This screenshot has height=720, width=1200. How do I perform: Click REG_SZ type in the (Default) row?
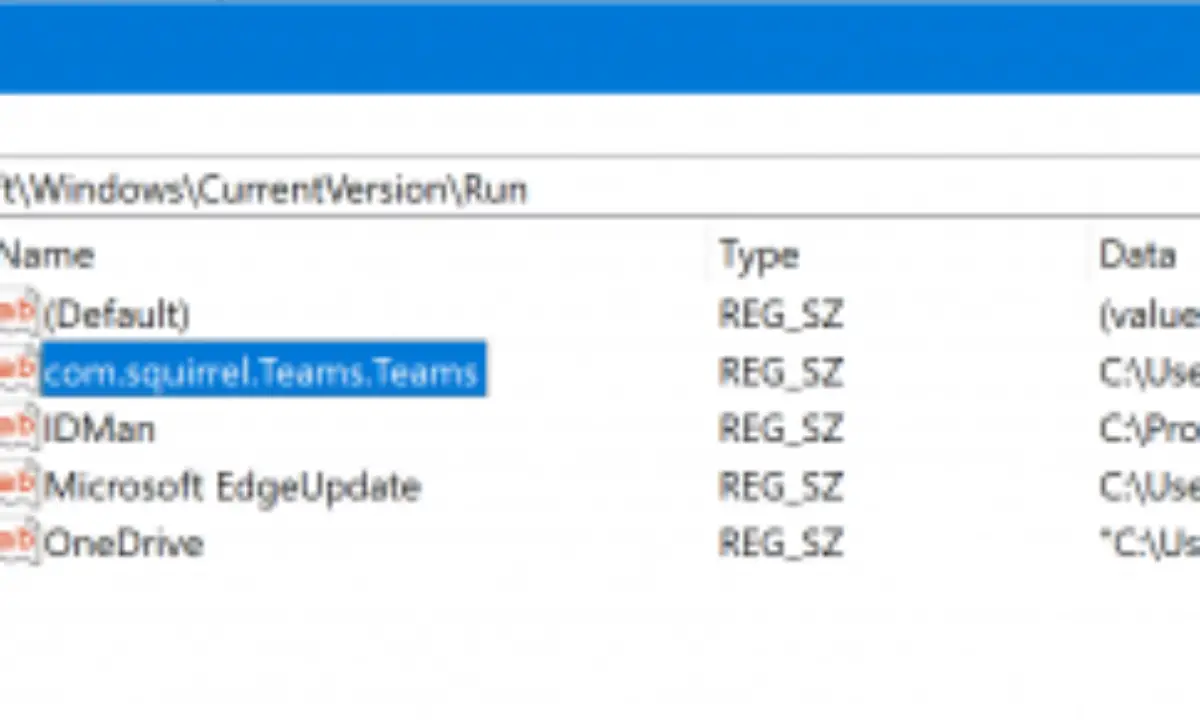pyautogui.click(x=780, y=315)
